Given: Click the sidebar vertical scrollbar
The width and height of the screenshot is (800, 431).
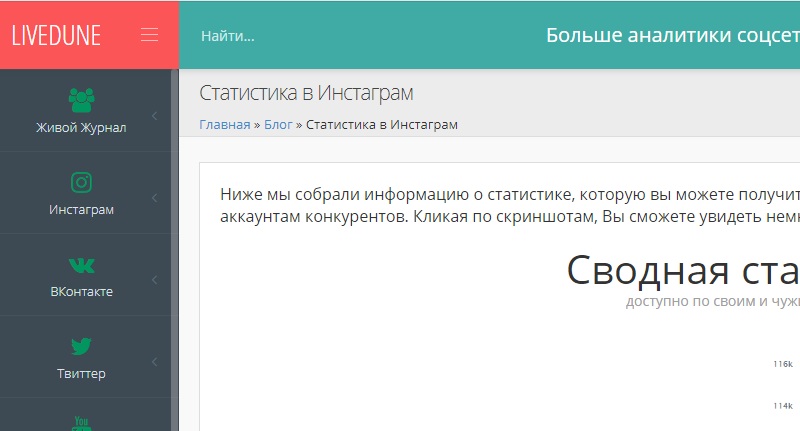Looking at the screenshot, I should [x=174, y=250].
